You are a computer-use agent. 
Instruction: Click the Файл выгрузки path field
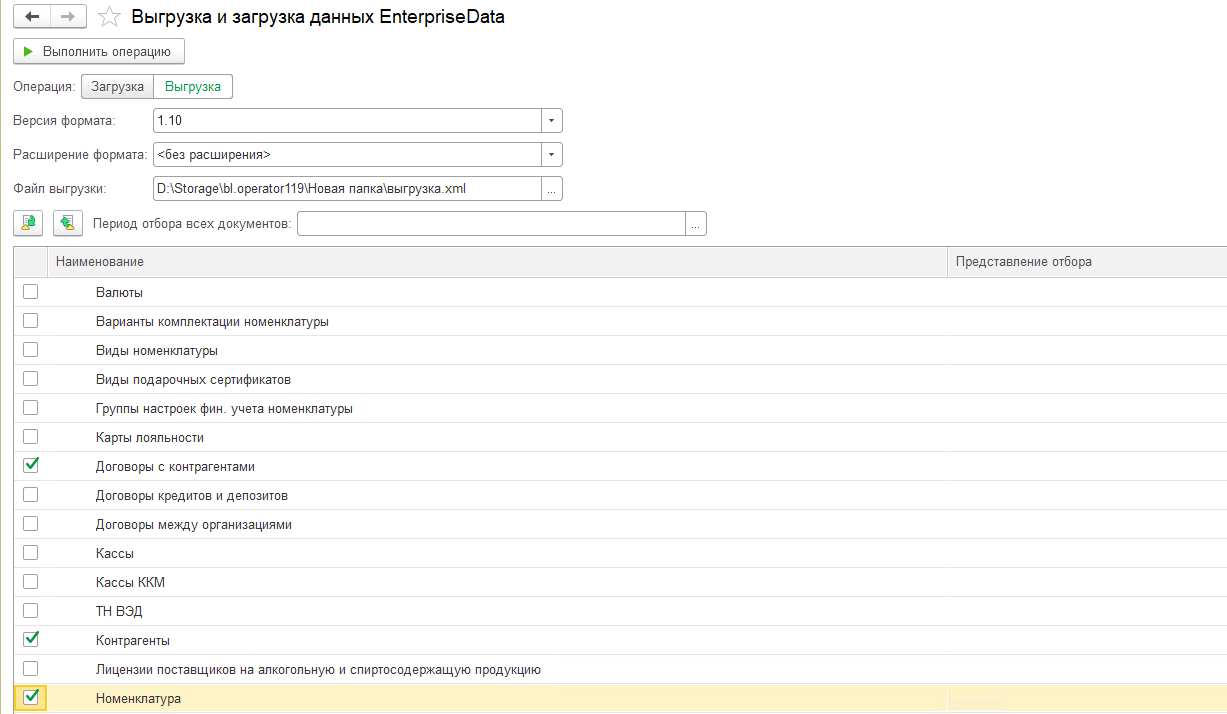pyautogui.click(x=347, y=189)
